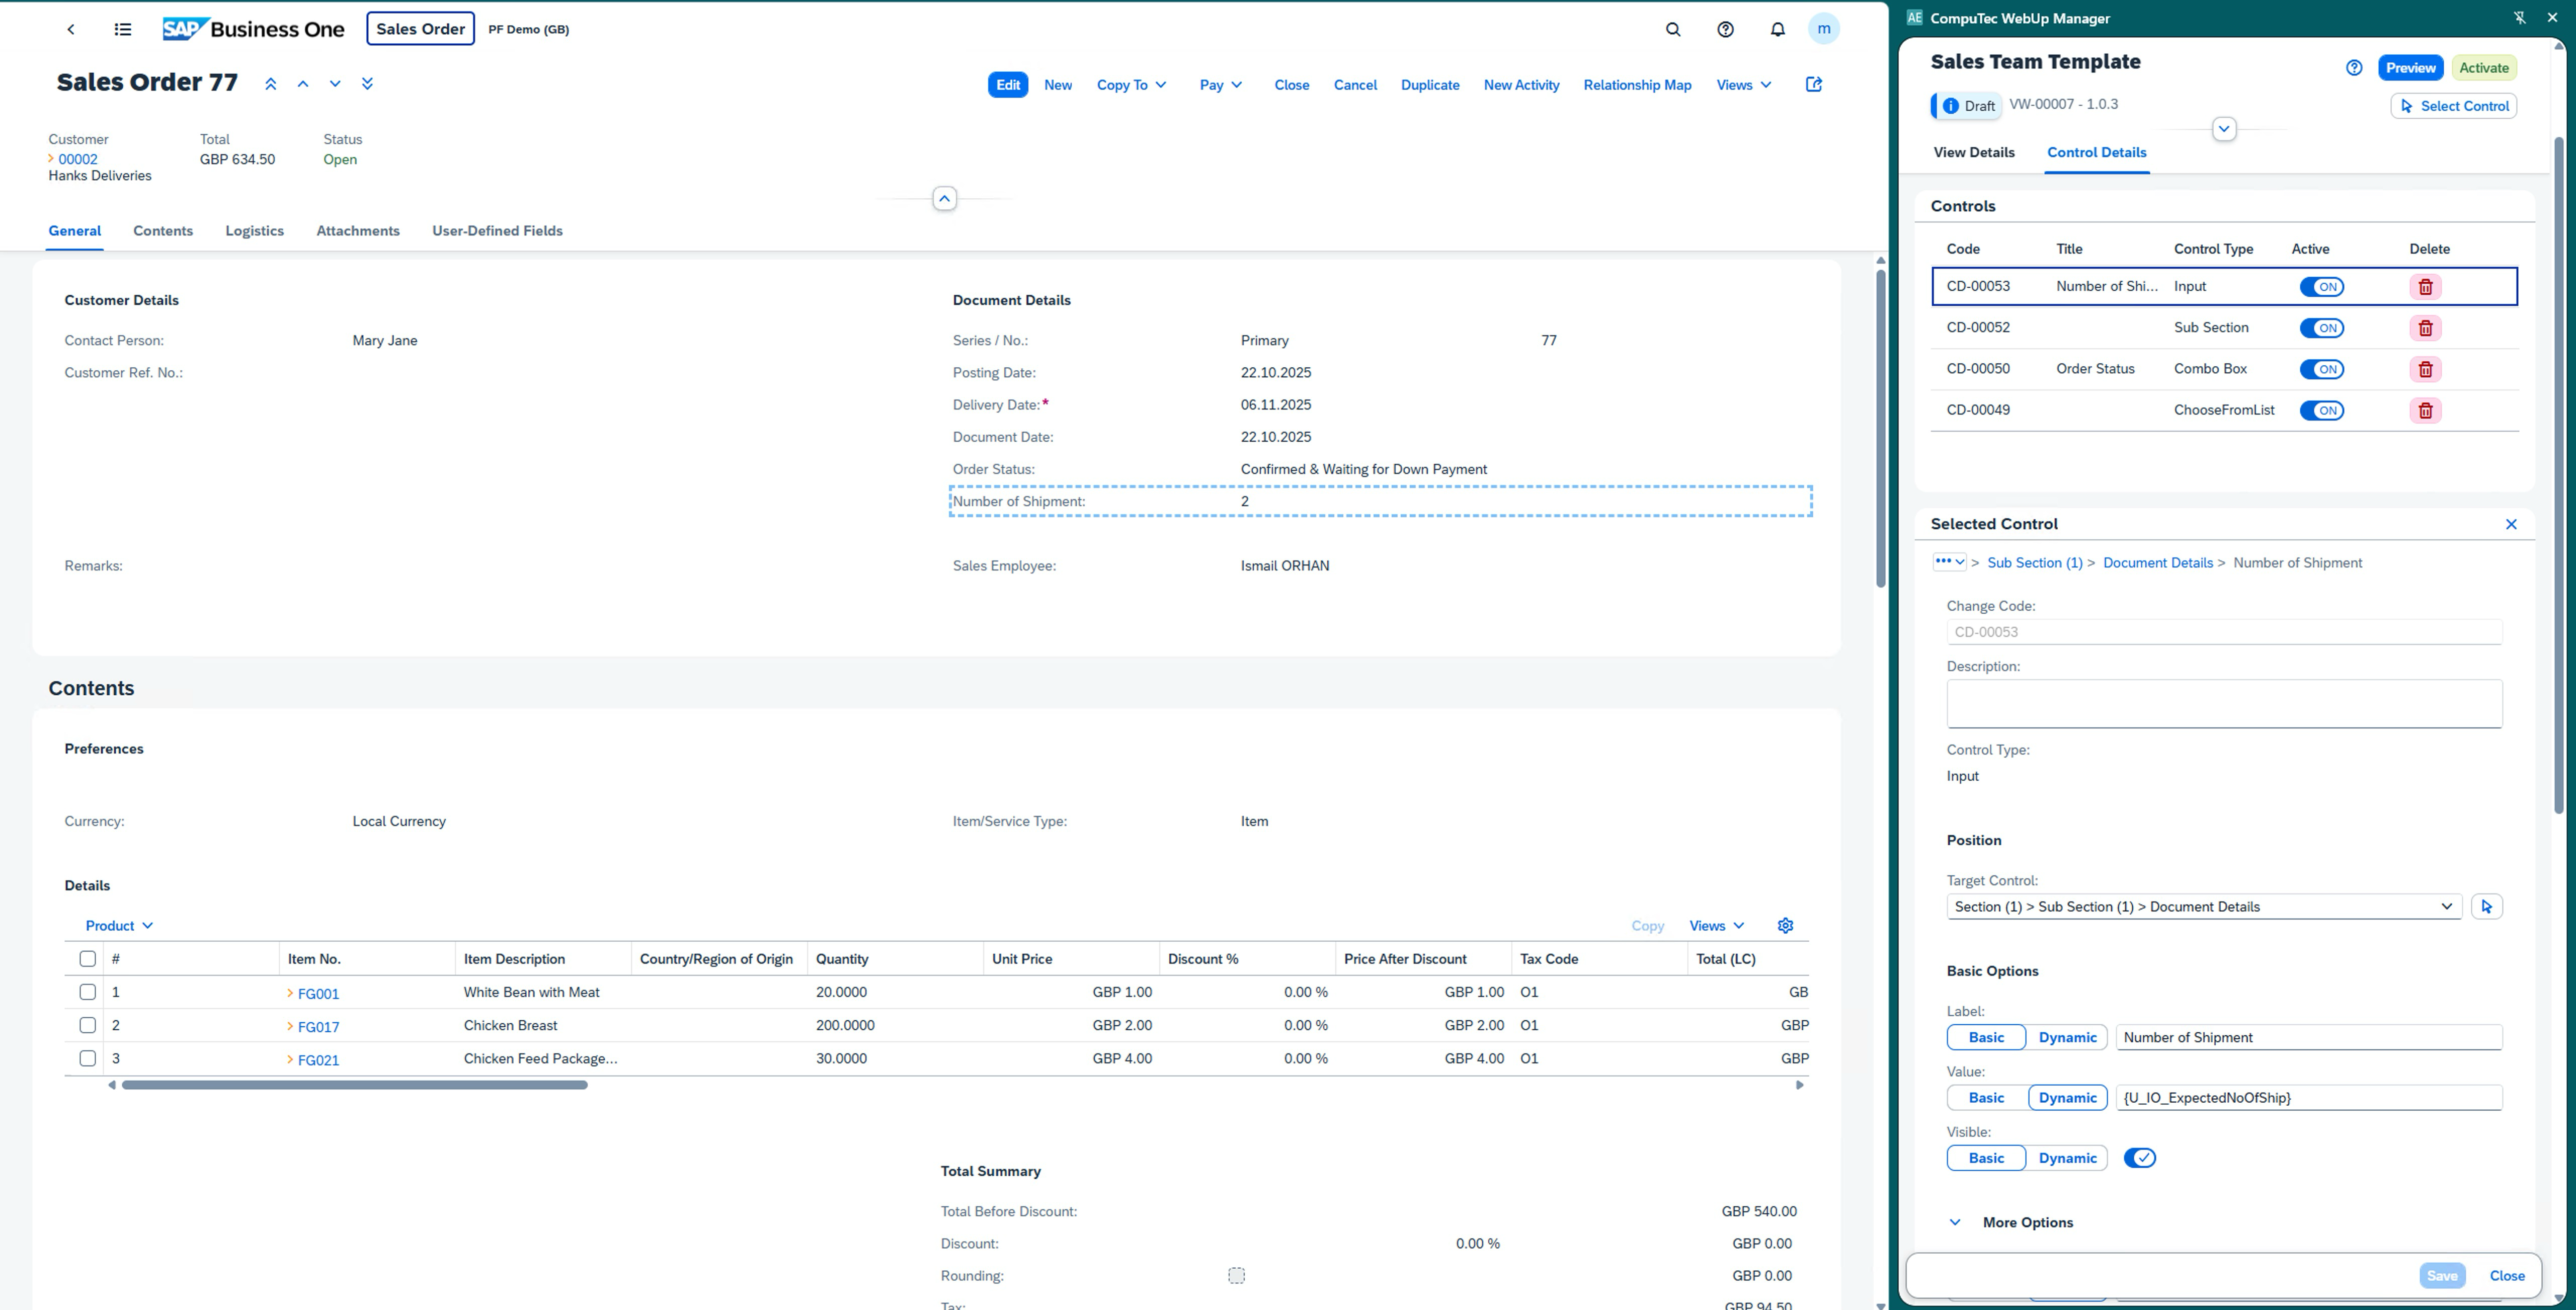Screen dimensions: 2576x1310
Task: Click the share/export icon beside Views
Action: tap(1814, 84)
